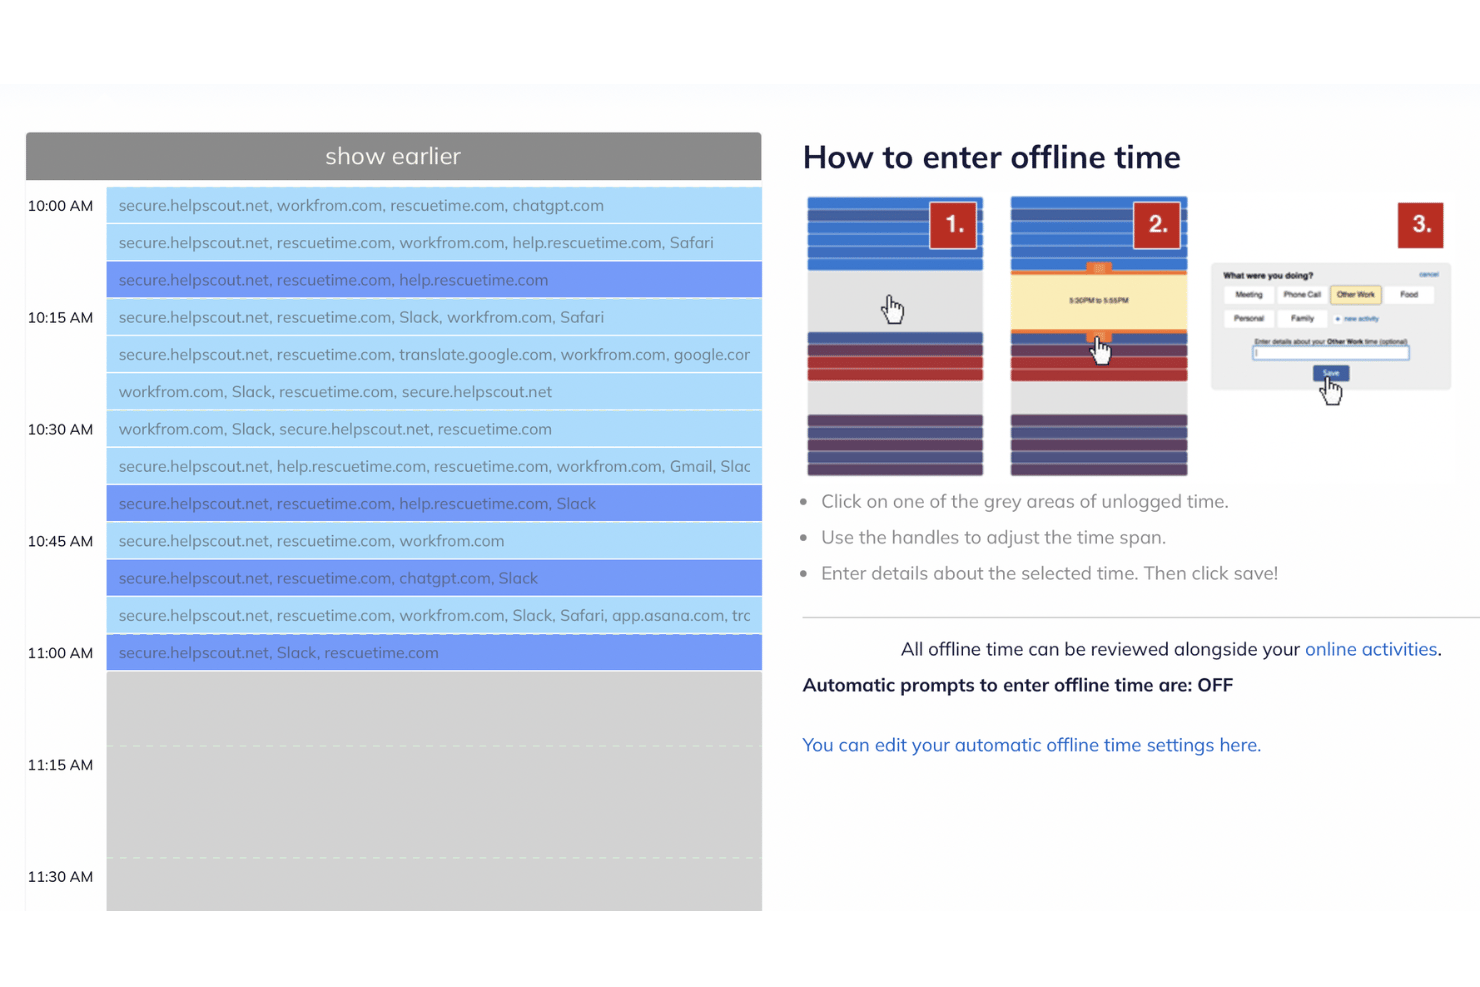This screenshot has height=987, width=1480.
Task: Click the 10:15 AM time label
Action: tap(60, 318)
